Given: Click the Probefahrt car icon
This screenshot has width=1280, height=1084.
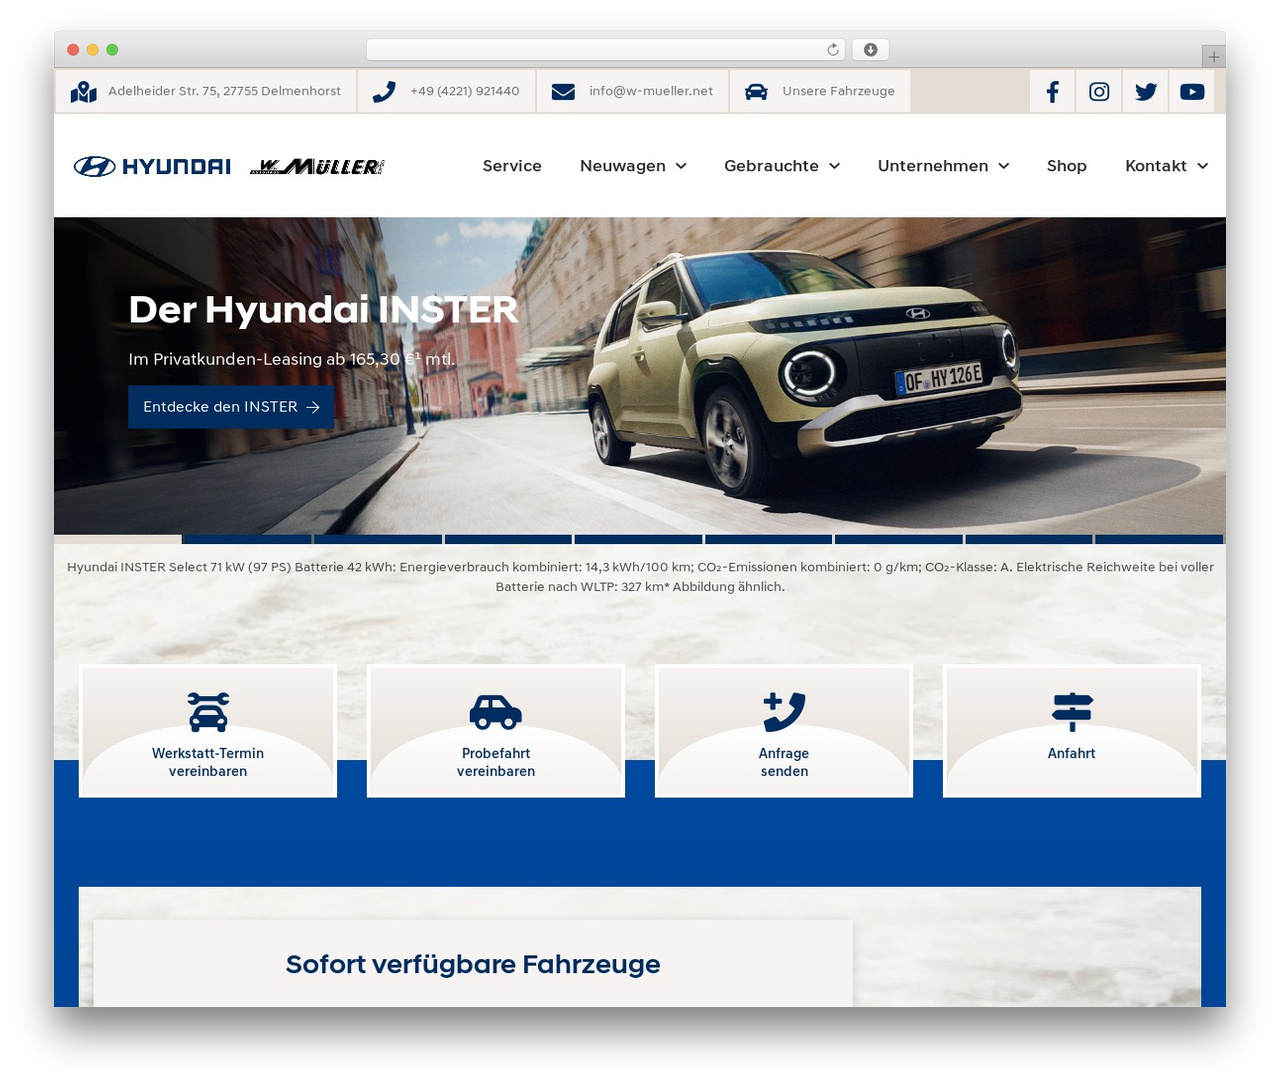Looking at the screenshot, I should coord(496,712).
